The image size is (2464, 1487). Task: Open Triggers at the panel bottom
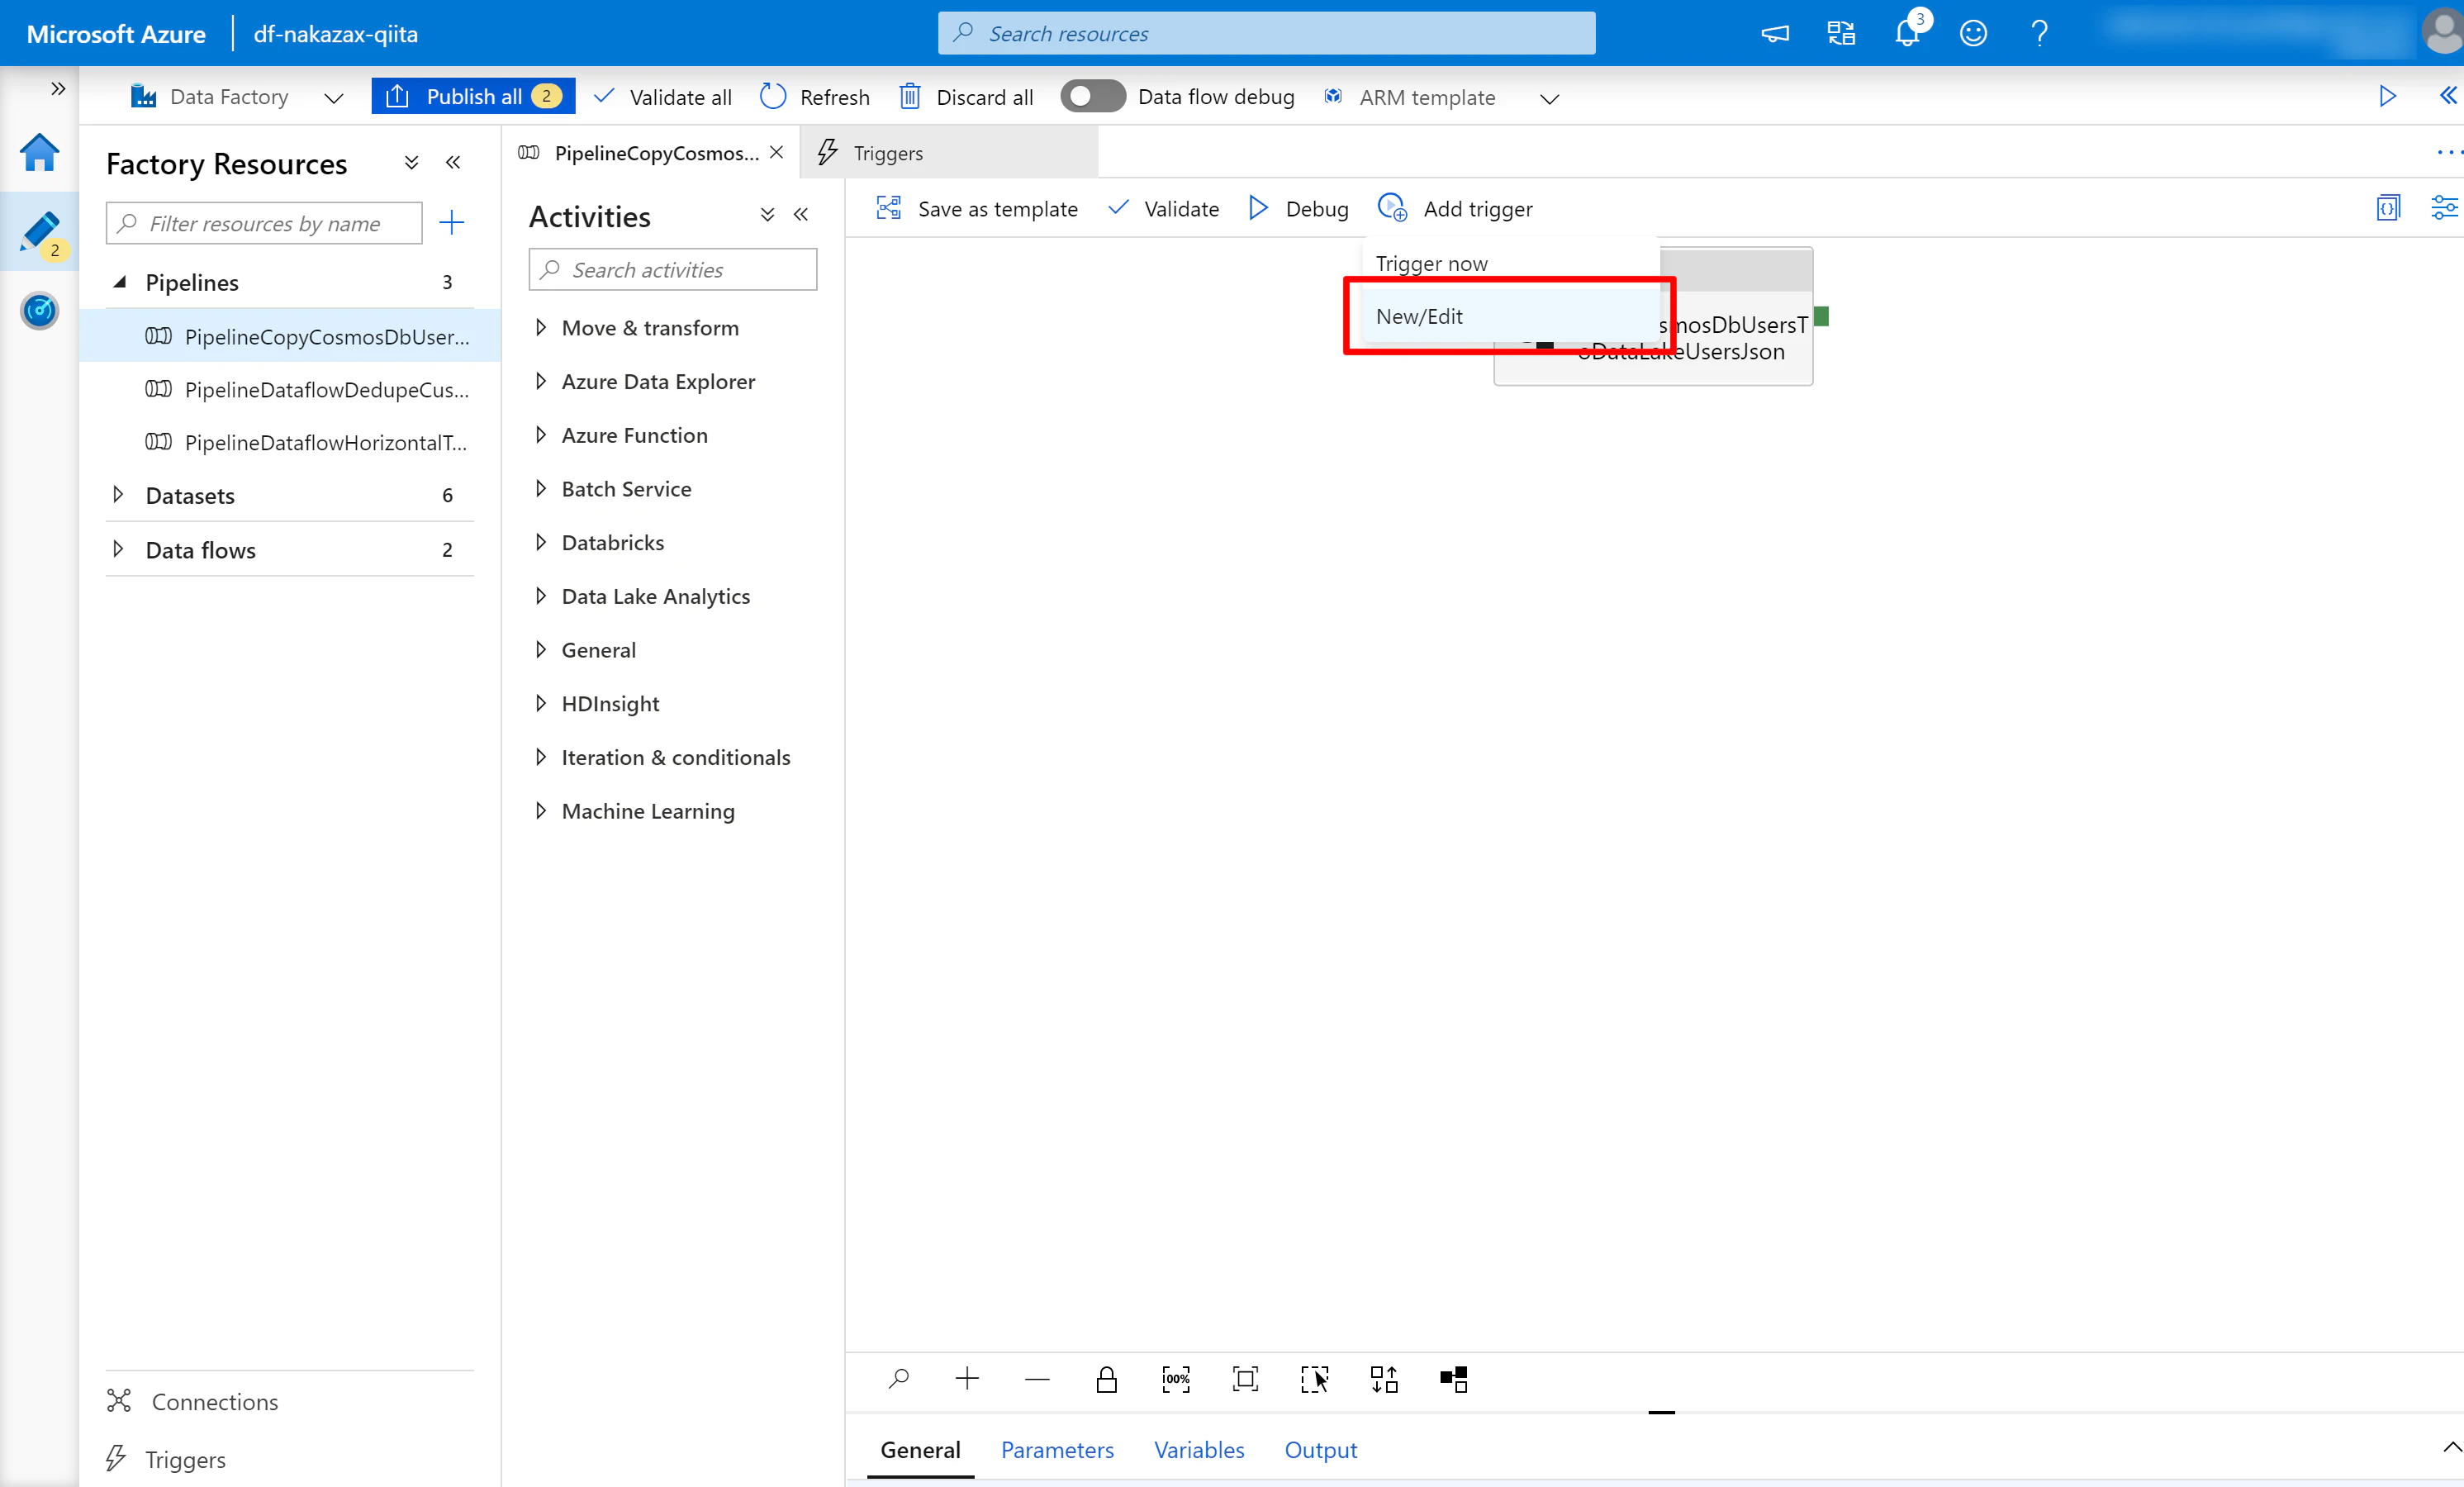[x=166, y=1459]
